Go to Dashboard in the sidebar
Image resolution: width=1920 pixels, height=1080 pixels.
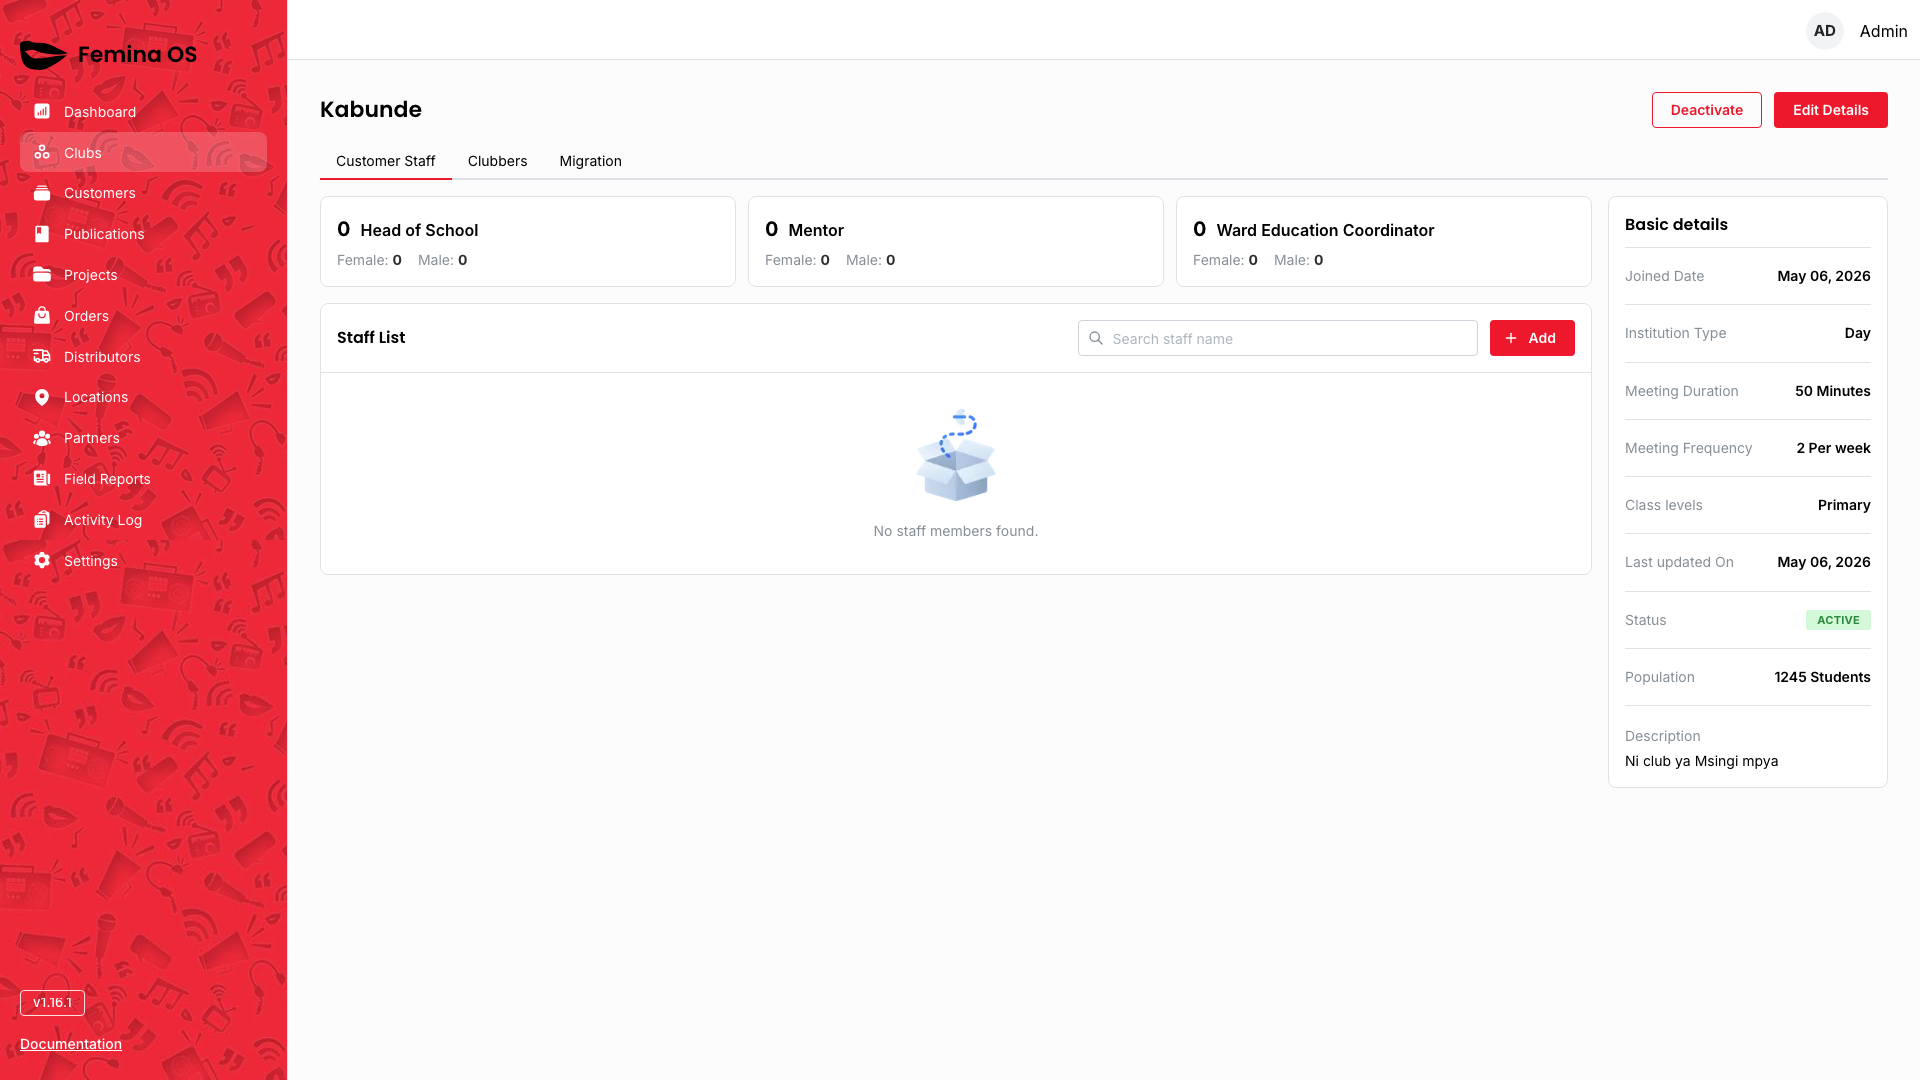[x=143, y=111]
